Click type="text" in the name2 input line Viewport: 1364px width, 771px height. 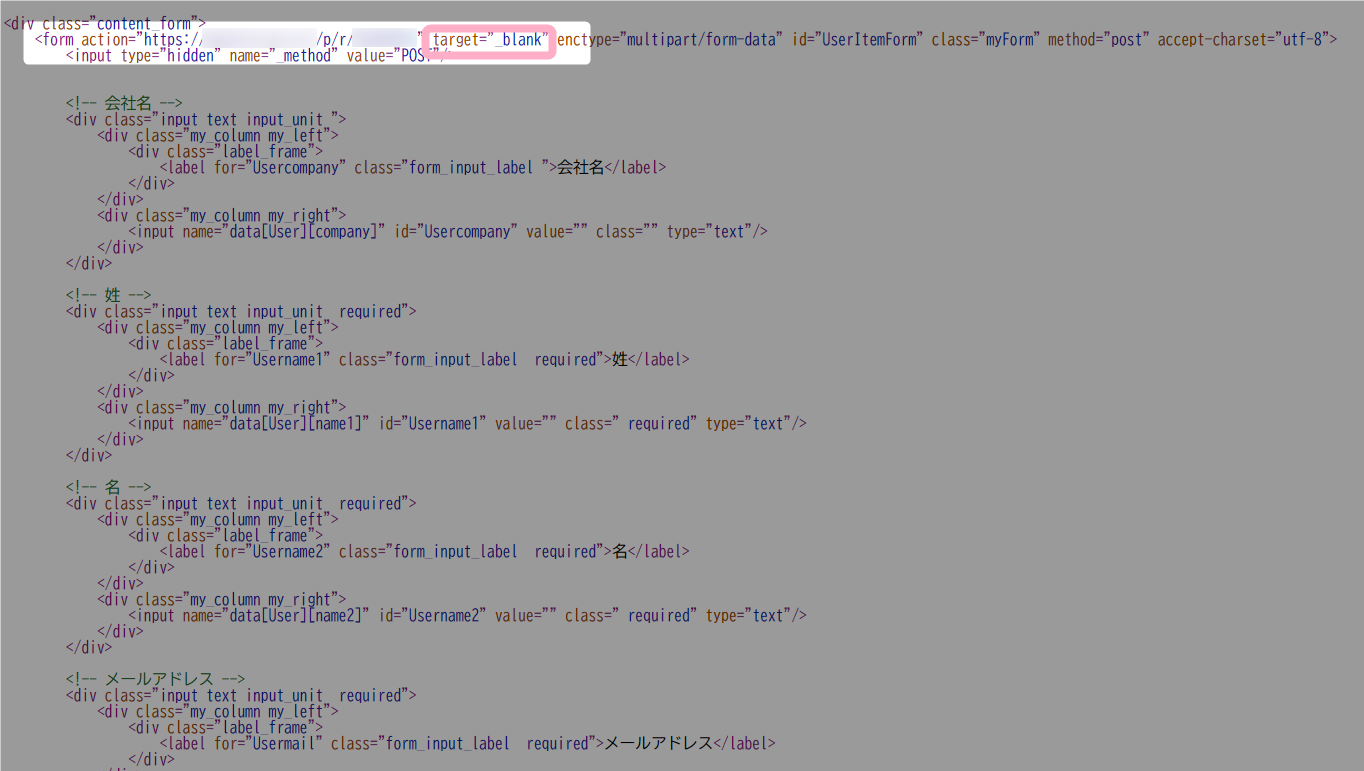(751, 616)
